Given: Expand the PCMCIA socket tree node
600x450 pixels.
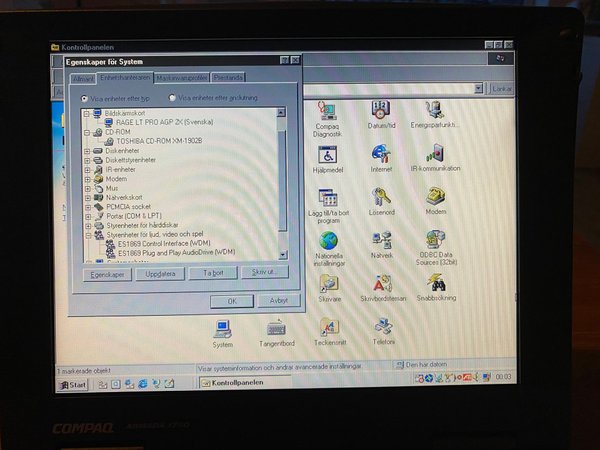Looking at the screenshot, I should pos(88,207).
